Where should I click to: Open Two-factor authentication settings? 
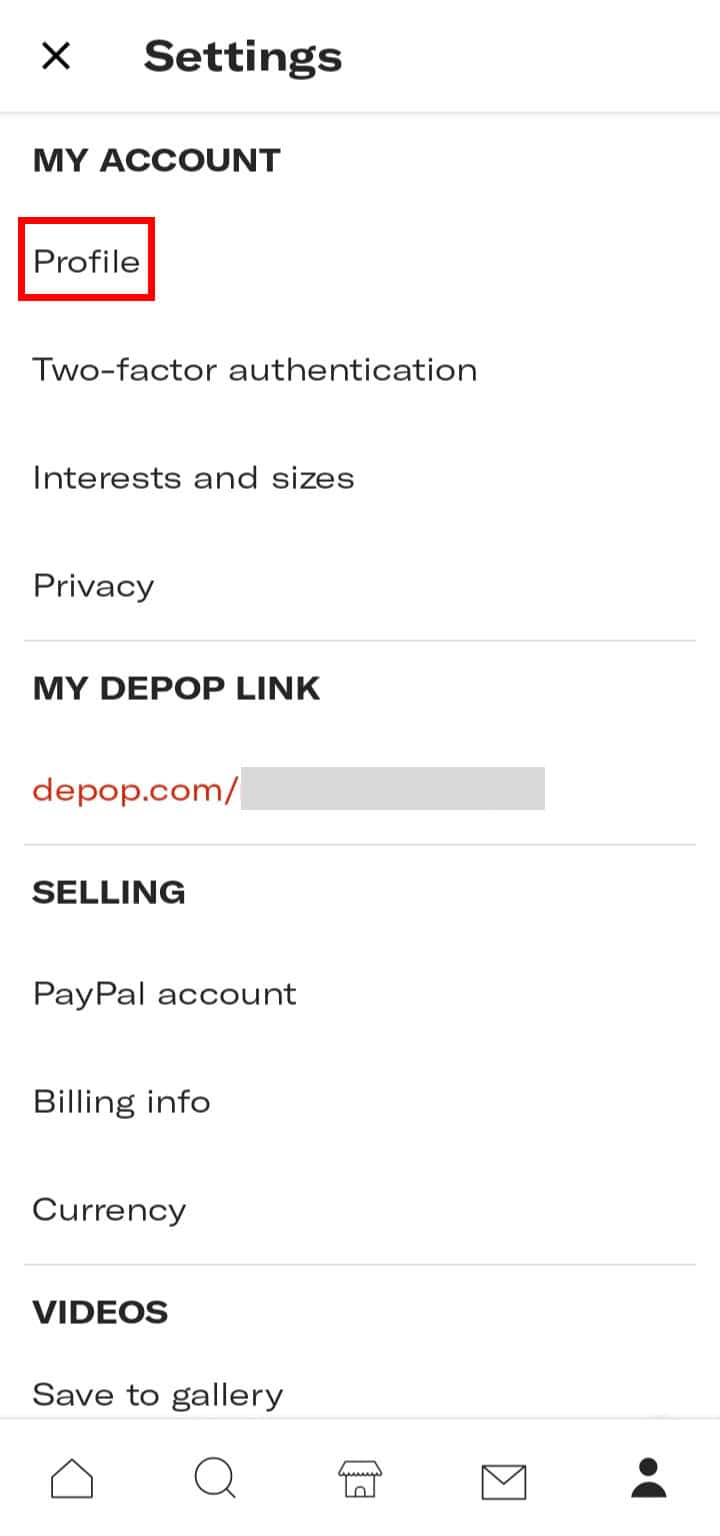click(255, 369)
